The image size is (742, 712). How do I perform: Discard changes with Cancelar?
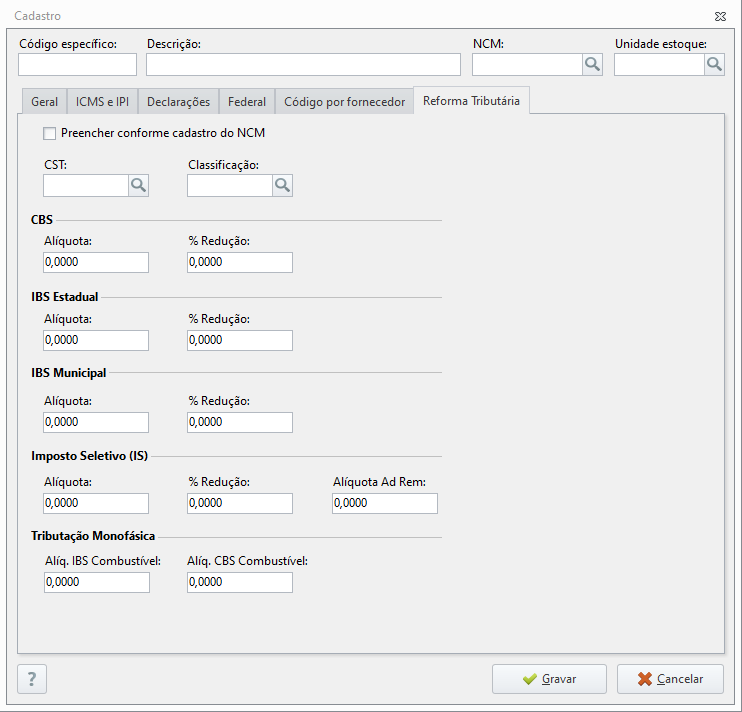[x=670, y=679]
